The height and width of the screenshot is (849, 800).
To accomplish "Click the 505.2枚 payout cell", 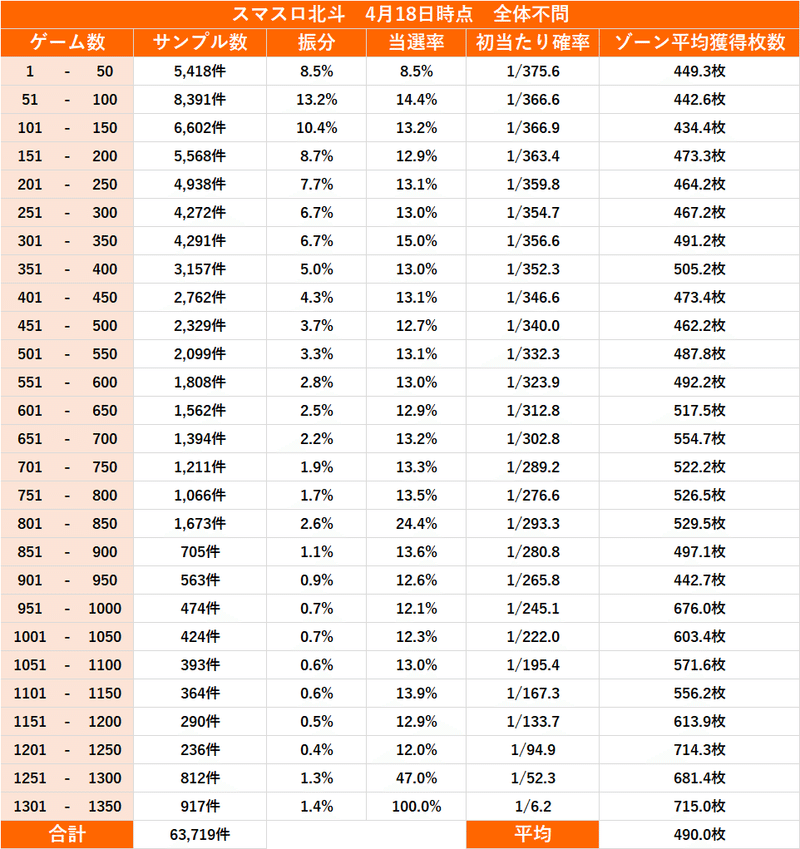I will click(x=699, y=269).
